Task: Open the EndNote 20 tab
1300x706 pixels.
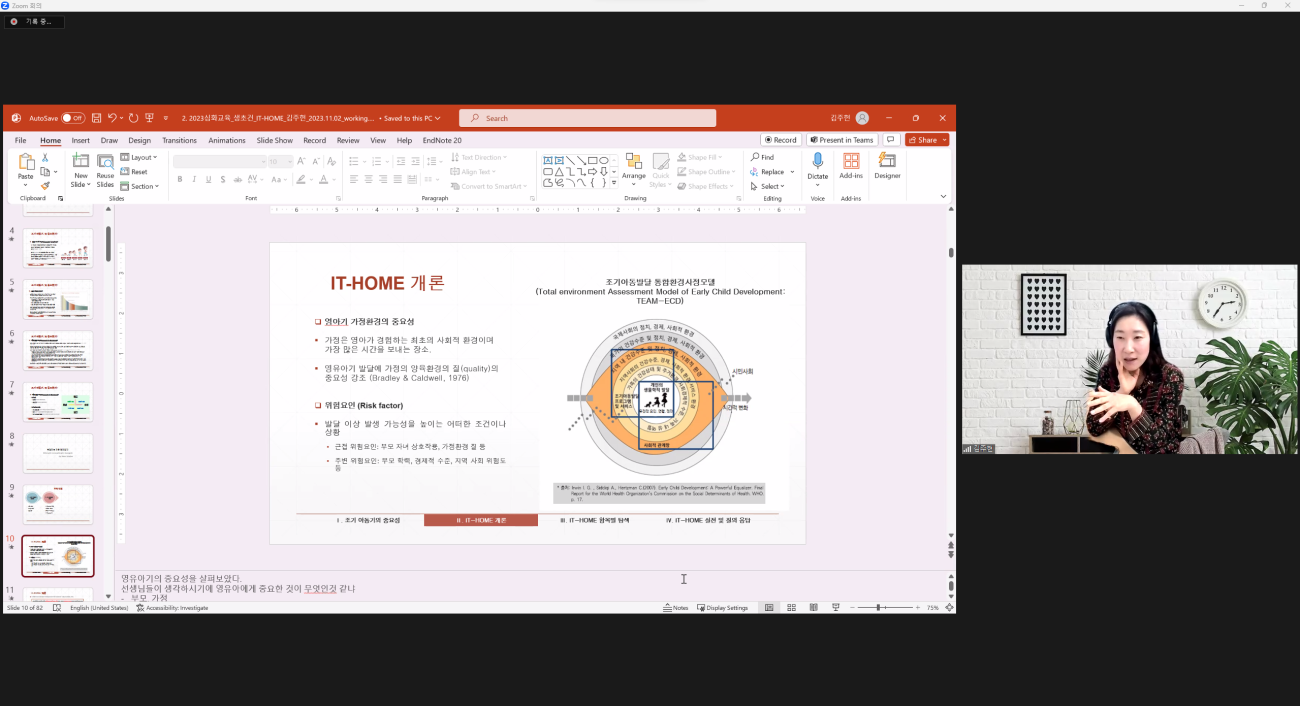Action: click(x=442, y=140)
